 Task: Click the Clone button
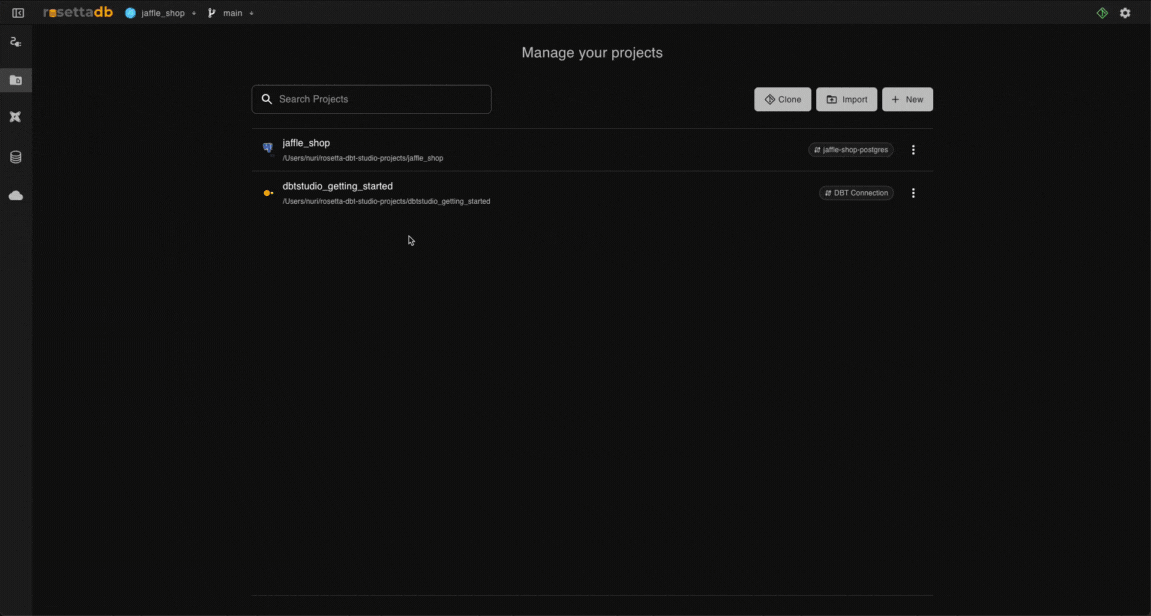click(782, 99)
